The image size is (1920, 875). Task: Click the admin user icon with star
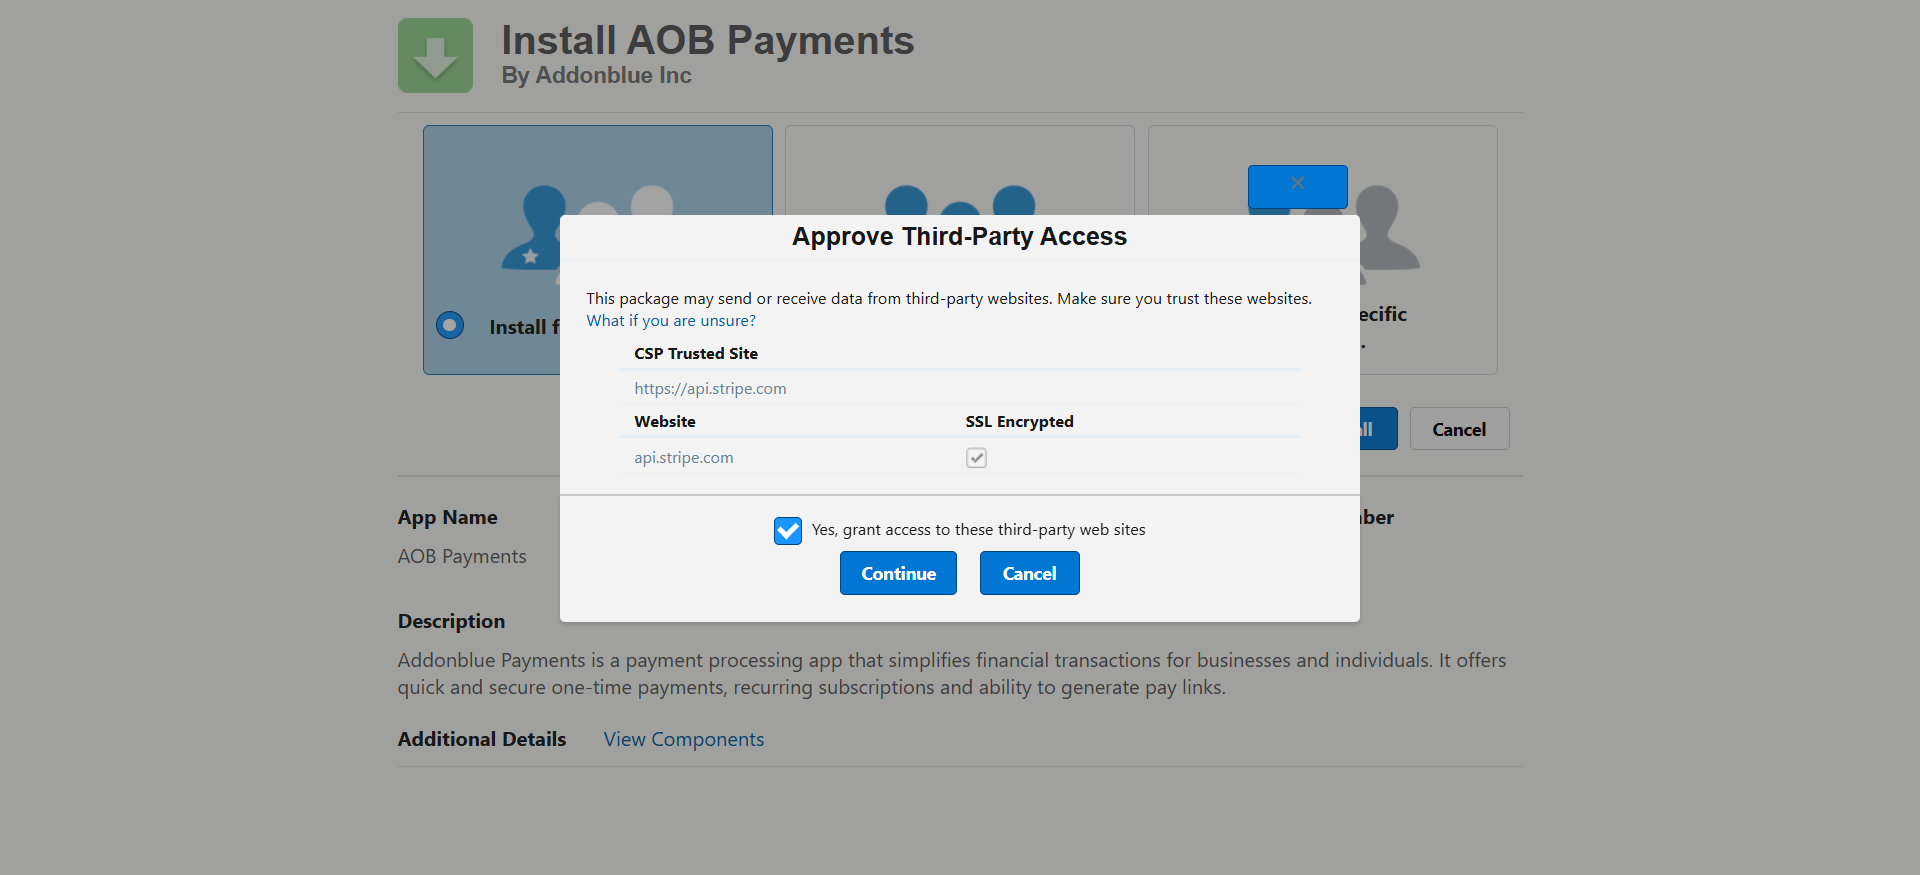pyautogui.click(x=533, y=228)
